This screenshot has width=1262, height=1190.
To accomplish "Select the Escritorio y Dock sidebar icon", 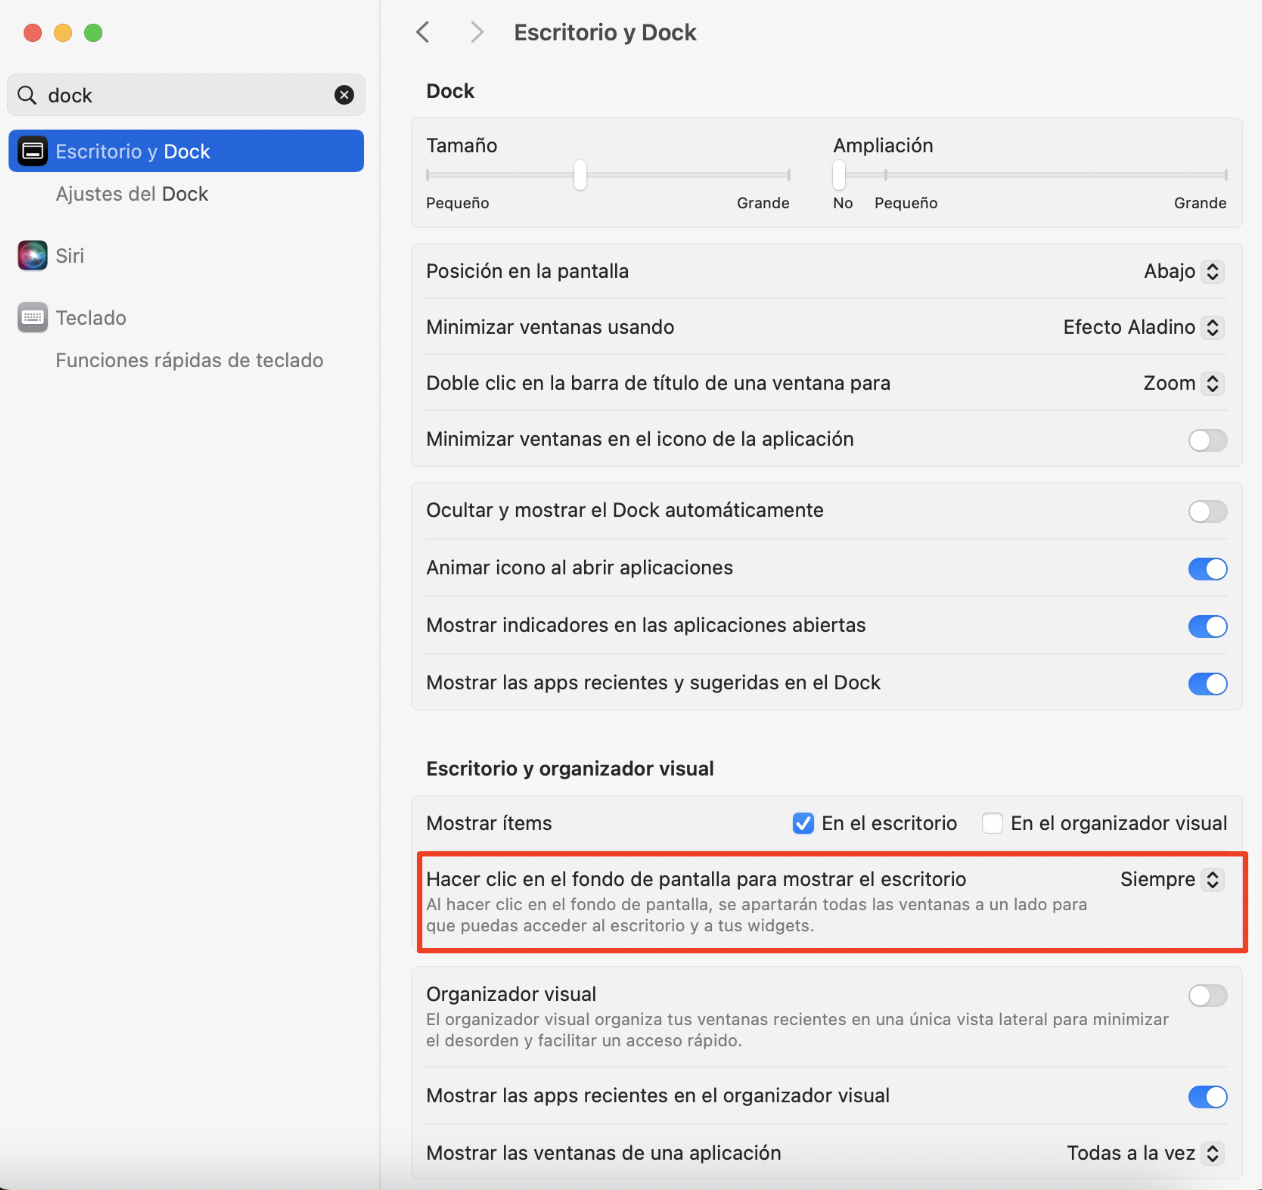I will [x=33, y=151].
